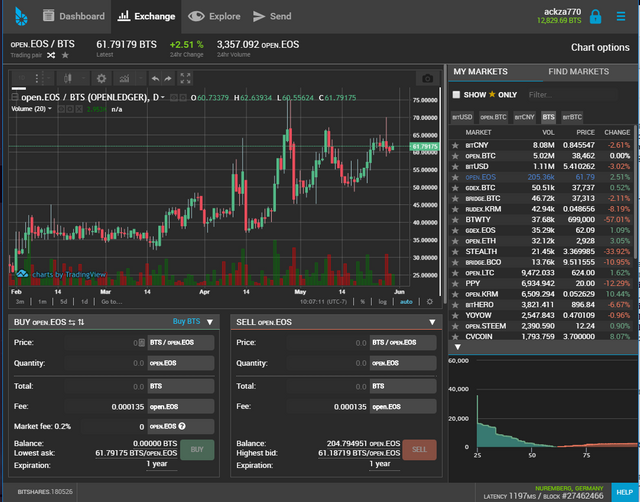Click the red SELL button

click(419, 449)
